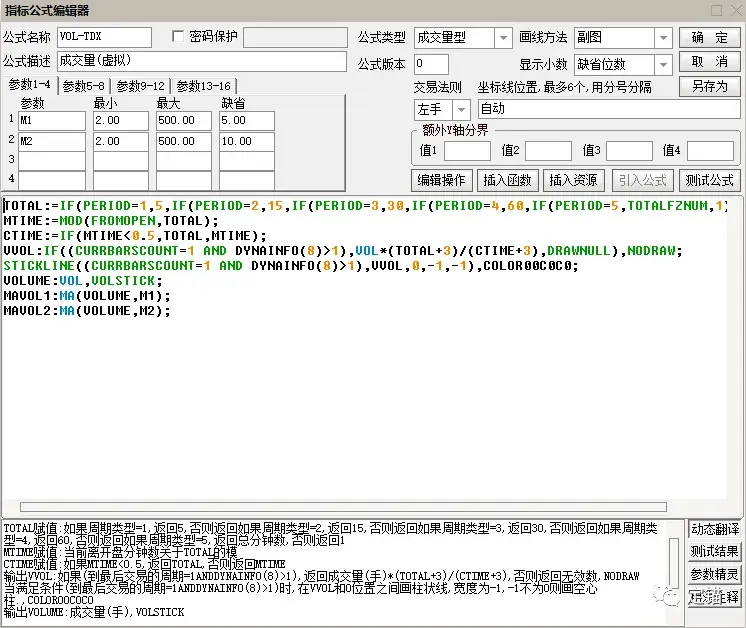Click the code line MAVOL2:MA(VOLUME,M2);
Viewport: 746px width, 628px height.
tap(87, 311)
